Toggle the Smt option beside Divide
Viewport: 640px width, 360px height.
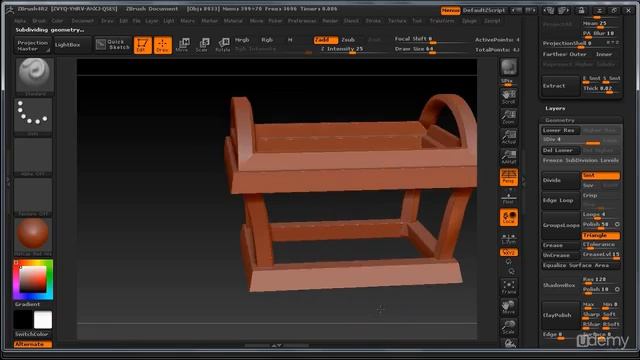pos(601,176)
